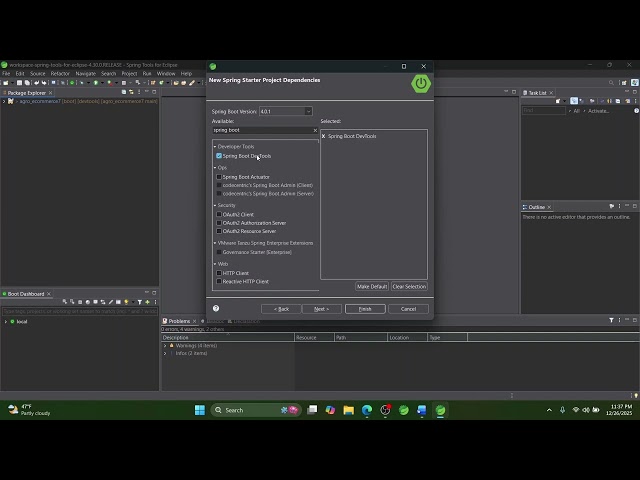Image resolution: width=640 pixels, height=480 pixels.
Task: Click Open Perspective icon
Action: [624, 83]
